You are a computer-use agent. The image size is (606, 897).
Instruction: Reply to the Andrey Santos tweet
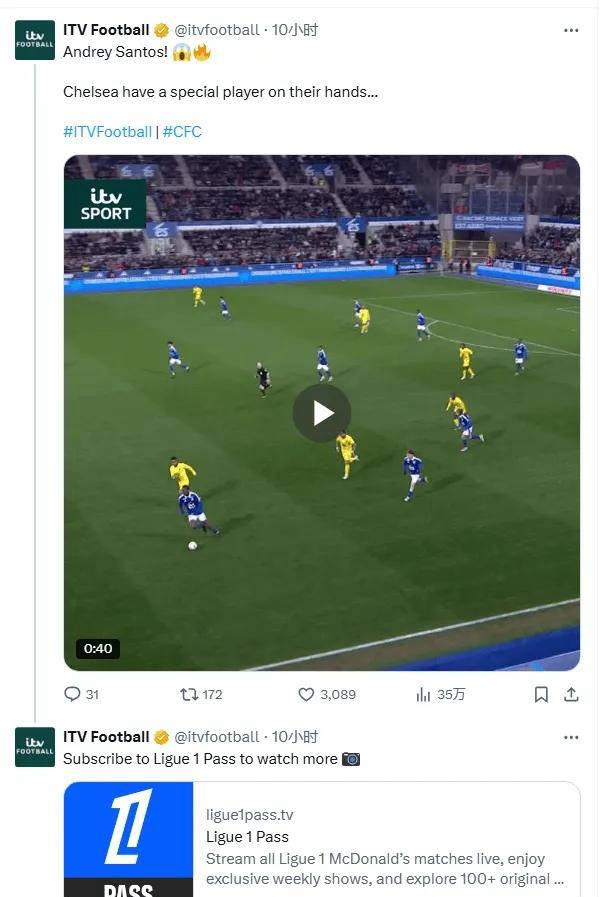72,694
